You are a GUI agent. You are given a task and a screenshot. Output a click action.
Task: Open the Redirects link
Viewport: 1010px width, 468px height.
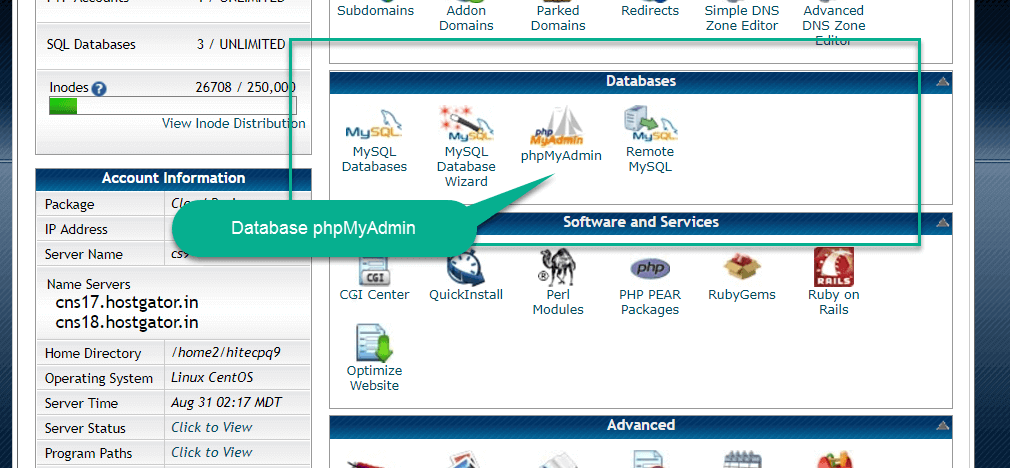(x=650, y=11)
